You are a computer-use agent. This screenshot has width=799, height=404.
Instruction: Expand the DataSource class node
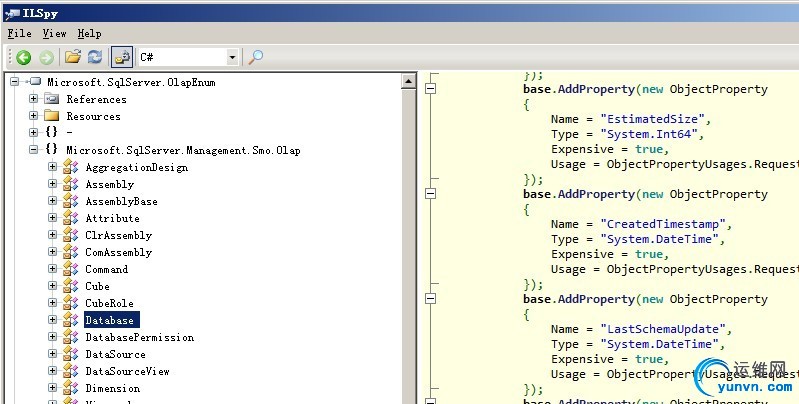click(52, 354)
